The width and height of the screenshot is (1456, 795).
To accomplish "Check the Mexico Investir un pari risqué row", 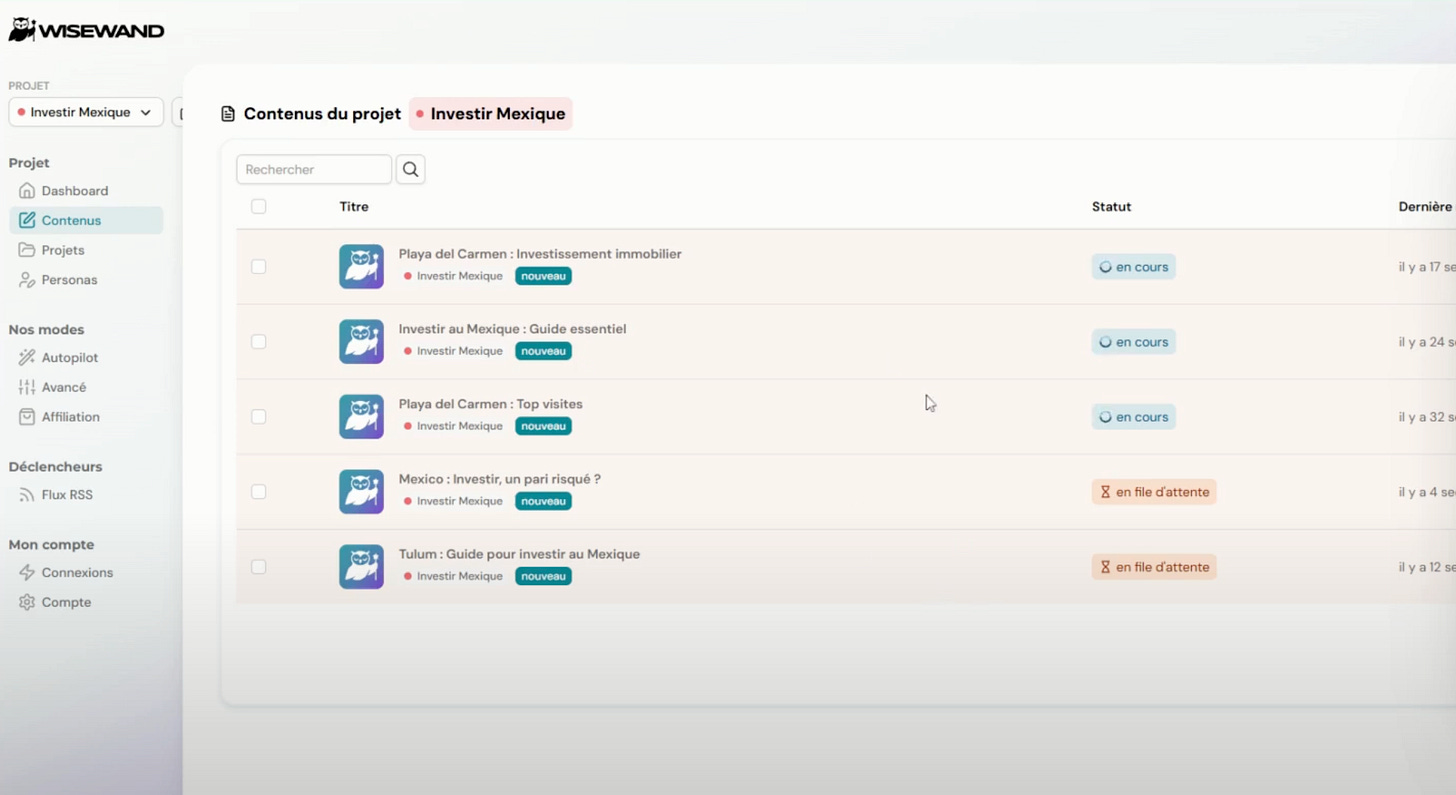I will pyautogui.click(x=259, y=492).
